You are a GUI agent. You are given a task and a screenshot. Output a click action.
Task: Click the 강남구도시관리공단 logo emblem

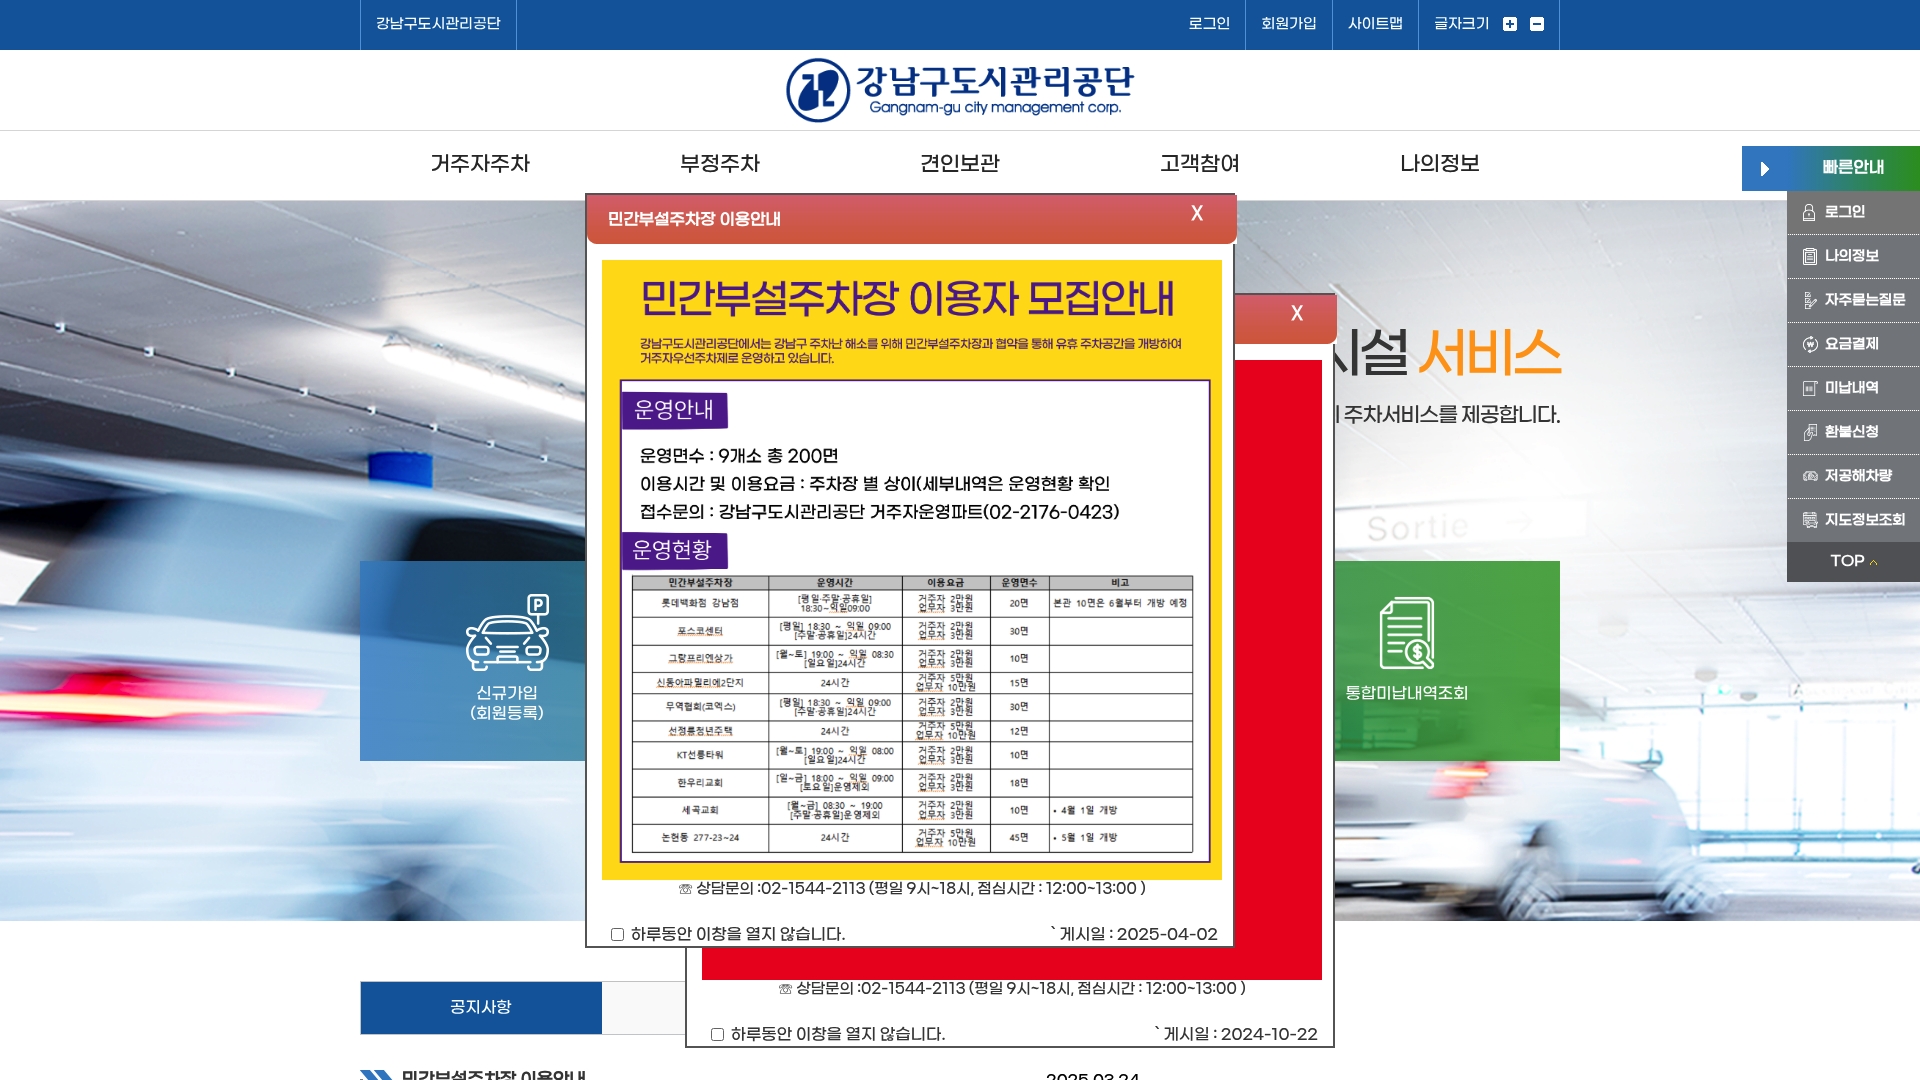[818, 90]
